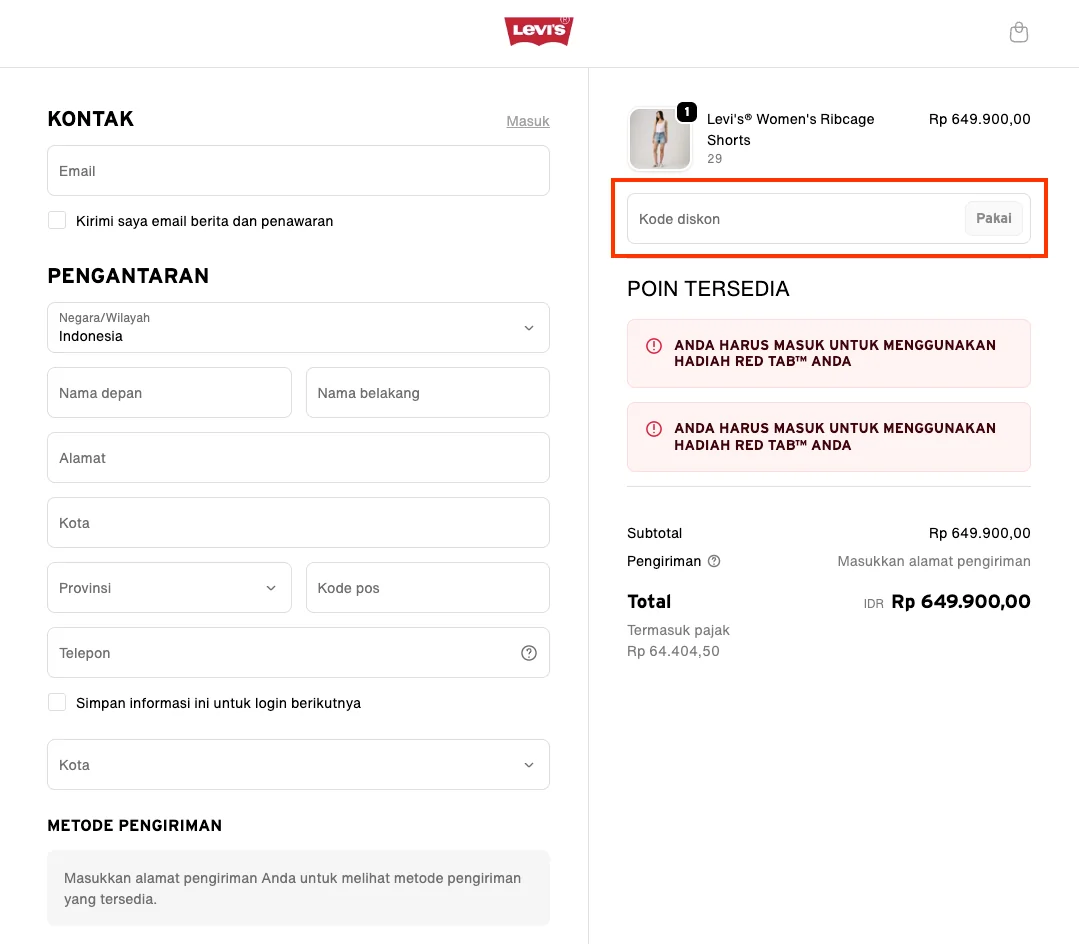Click the Pakai discount button
This screenshot has height=944, width=1079.
click(x=994, y=218)
